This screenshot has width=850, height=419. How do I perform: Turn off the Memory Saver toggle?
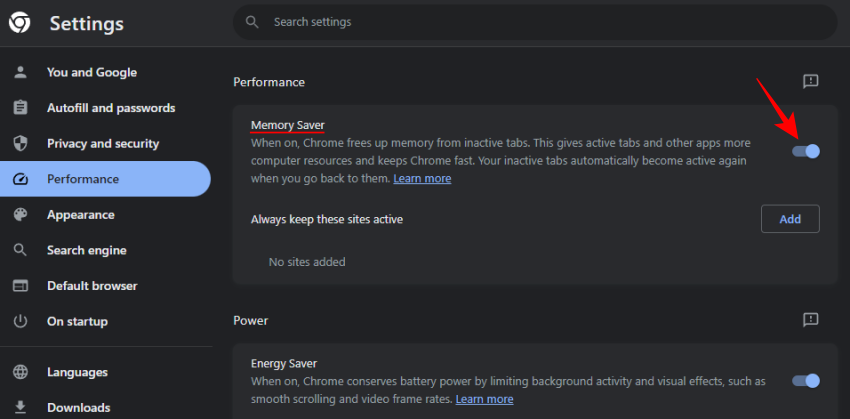coord(806,151)
